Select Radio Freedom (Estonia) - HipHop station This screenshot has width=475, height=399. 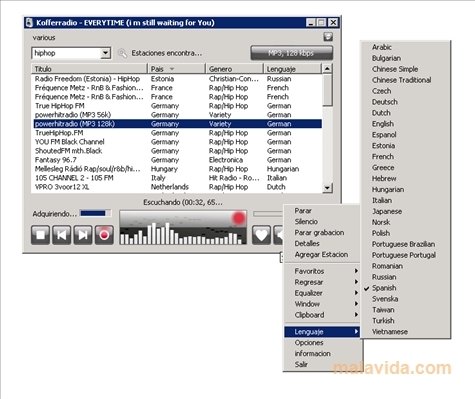177,79
